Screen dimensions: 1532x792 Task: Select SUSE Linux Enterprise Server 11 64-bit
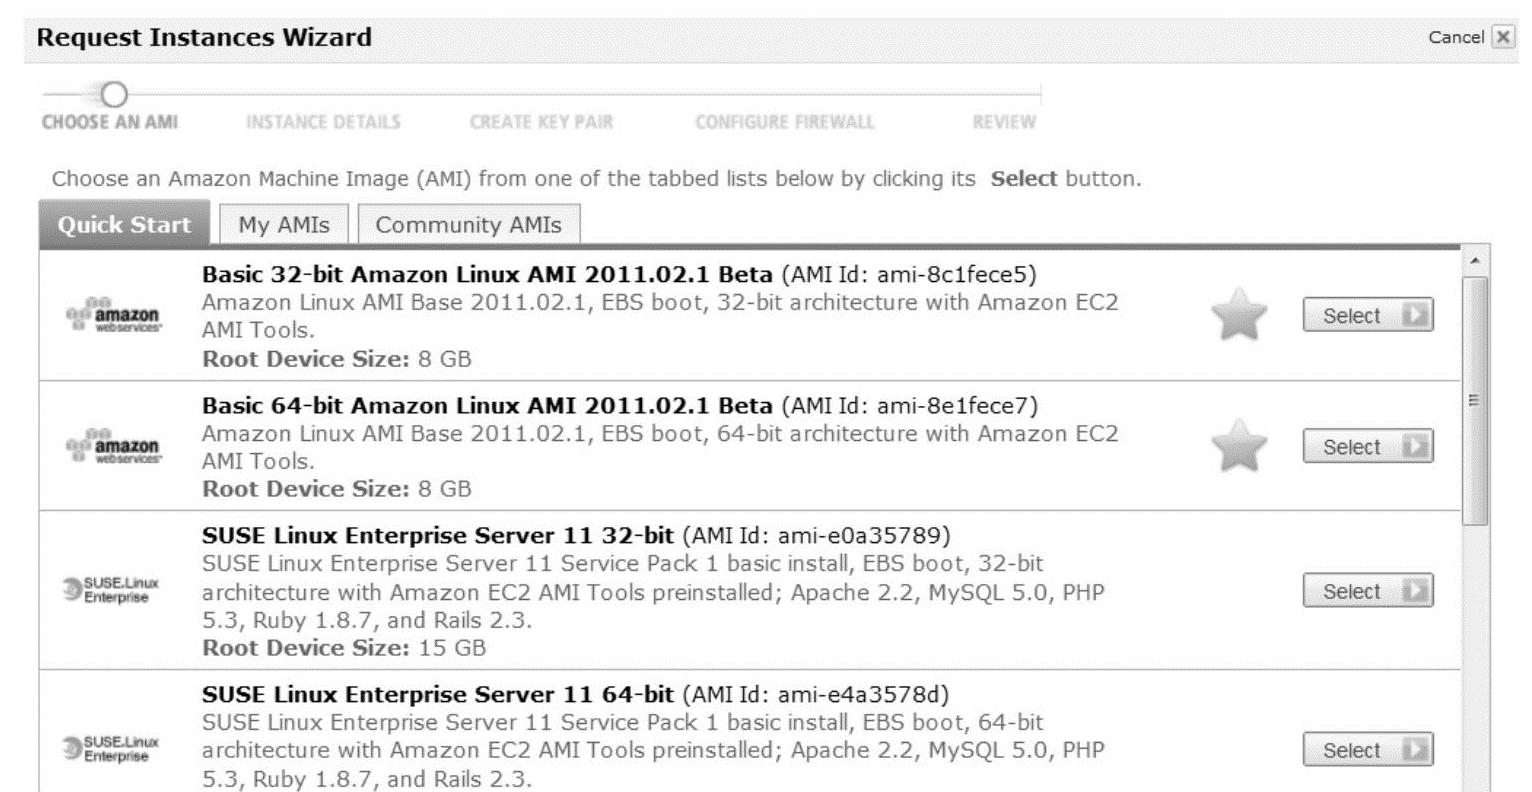pos(1367,751)
